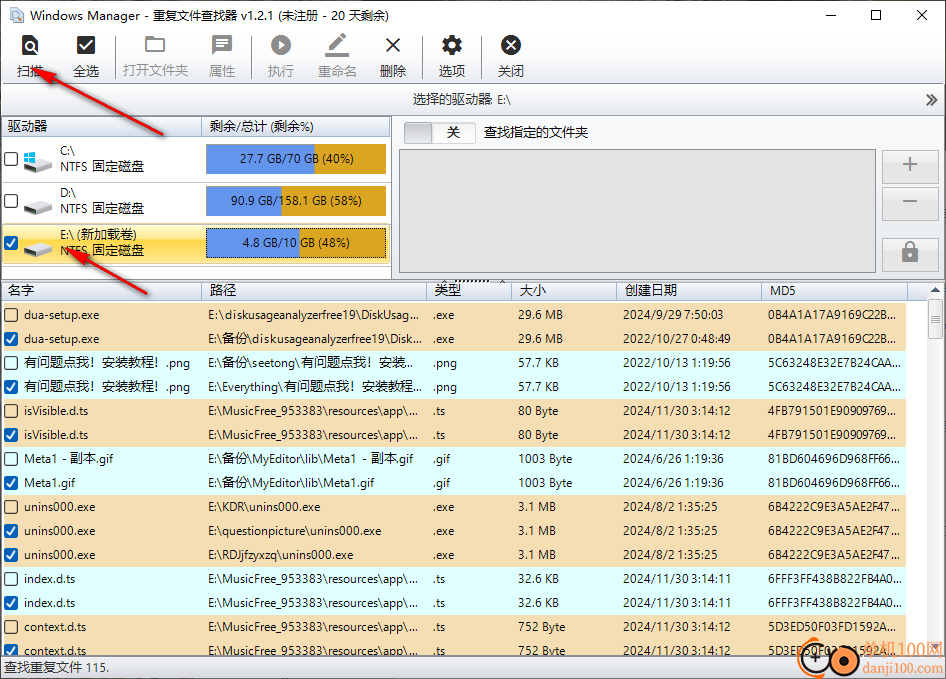Add folder with the plus button
The height and width of the screenshot is (679, 946).
[x=910, y=165]
